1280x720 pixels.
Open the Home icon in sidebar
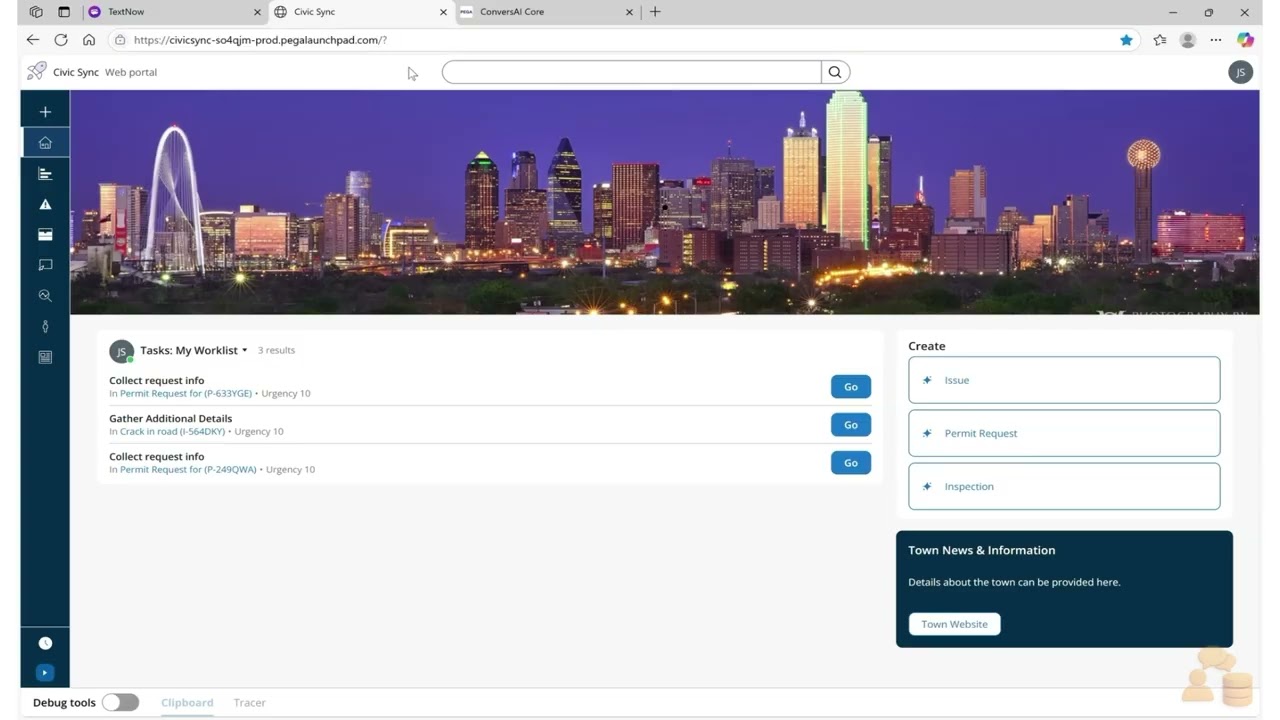(45, 143)
